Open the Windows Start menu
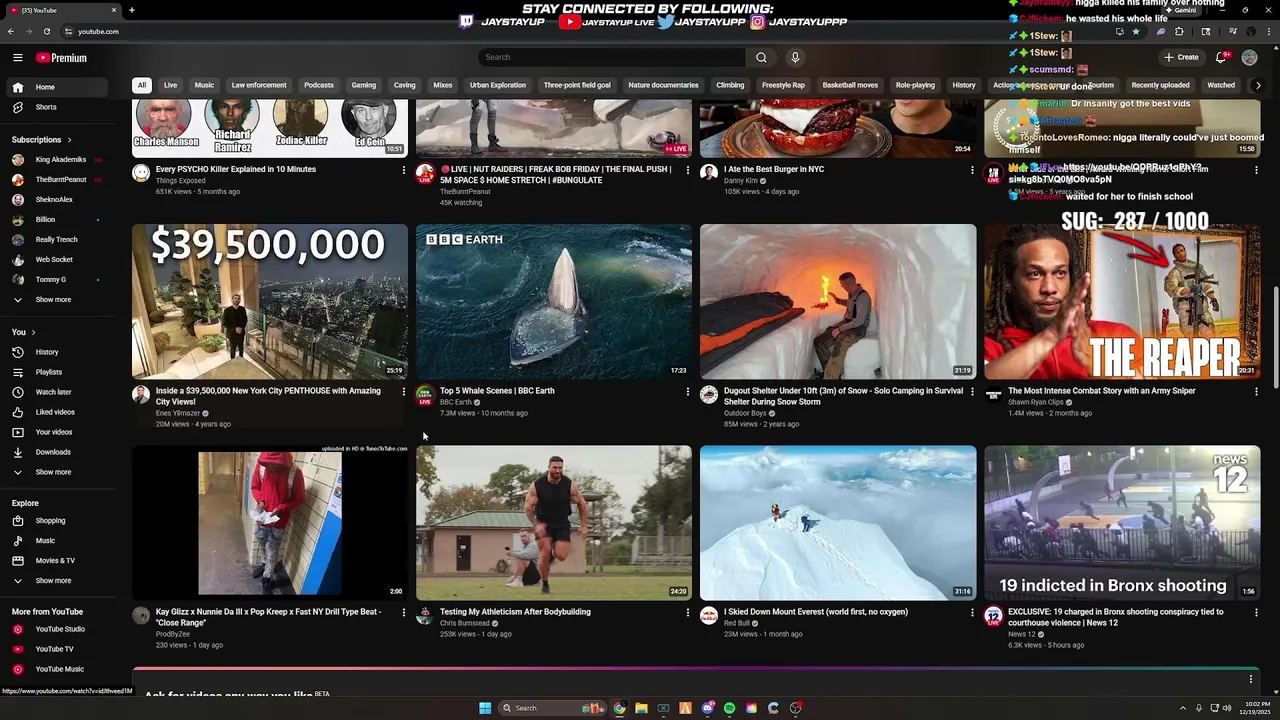The height and width of the screenshot is (720, 1280). click(485, 708)
